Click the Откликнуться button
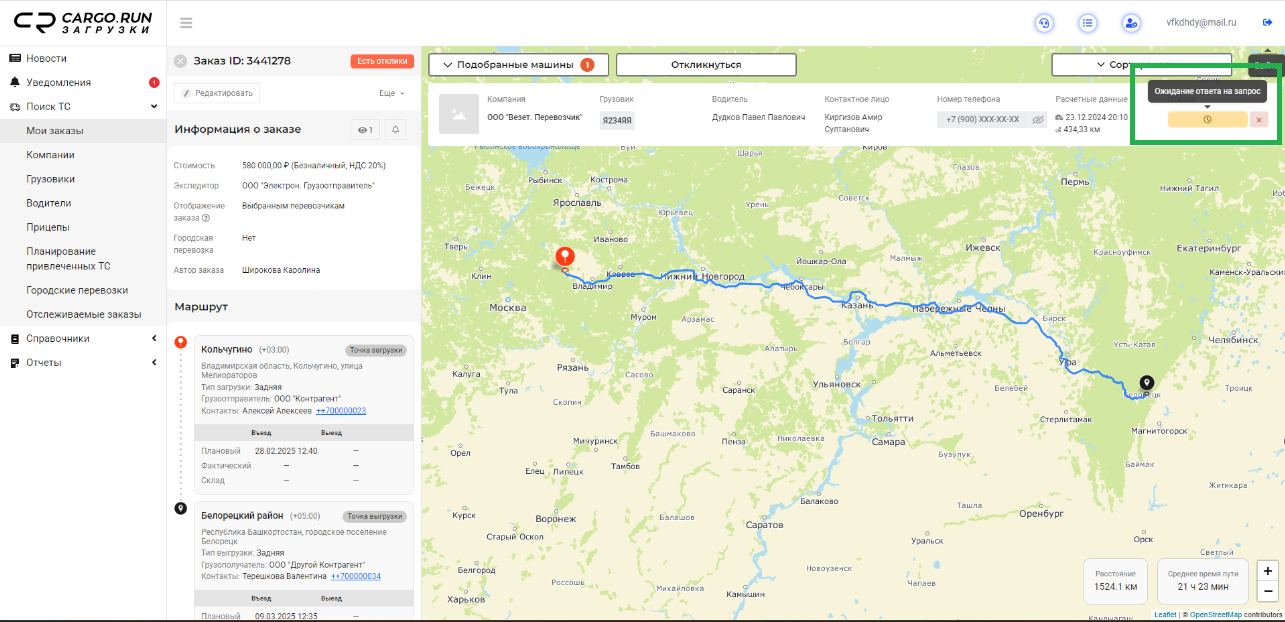The height and width of the screenshot is (622, 1285). pos(705,65)
